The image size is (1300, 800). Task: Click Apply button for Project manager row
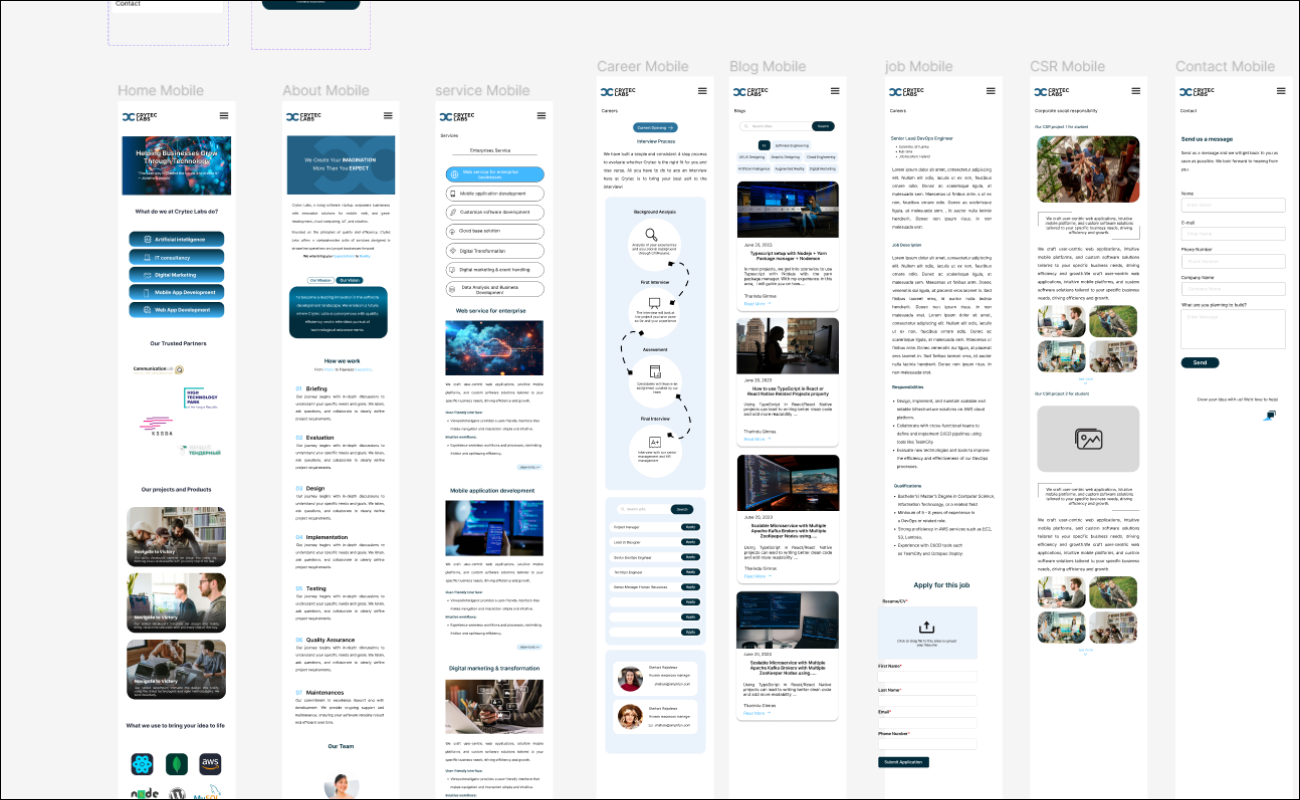[689, 527]
